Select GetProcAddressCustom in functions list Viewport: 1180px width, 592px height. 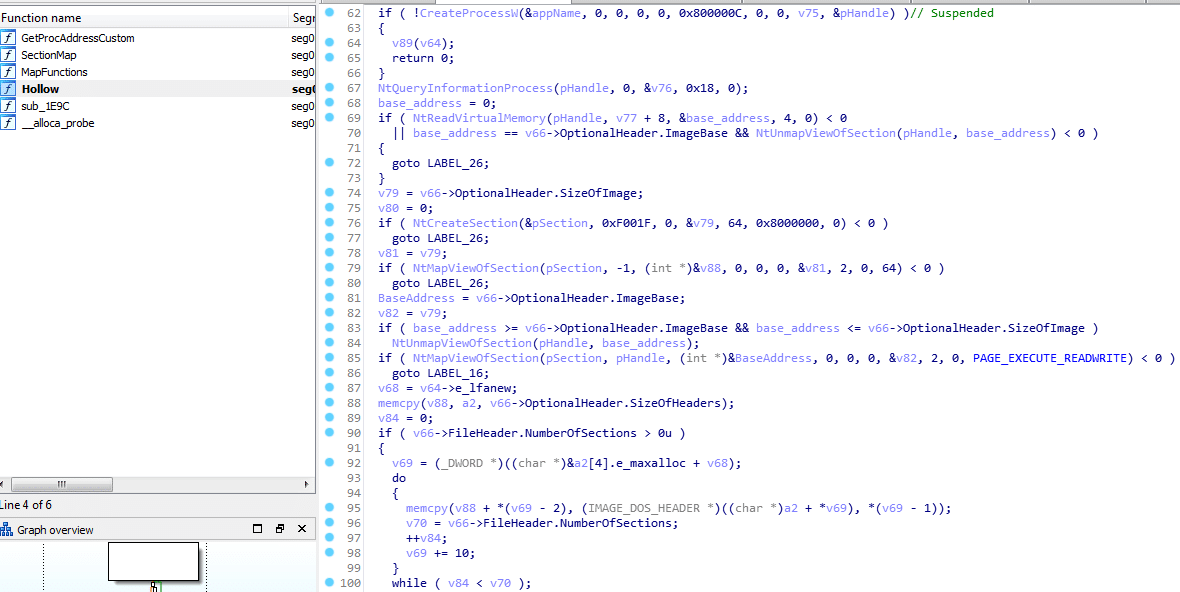pyautogui.click(x=78, y=38)
